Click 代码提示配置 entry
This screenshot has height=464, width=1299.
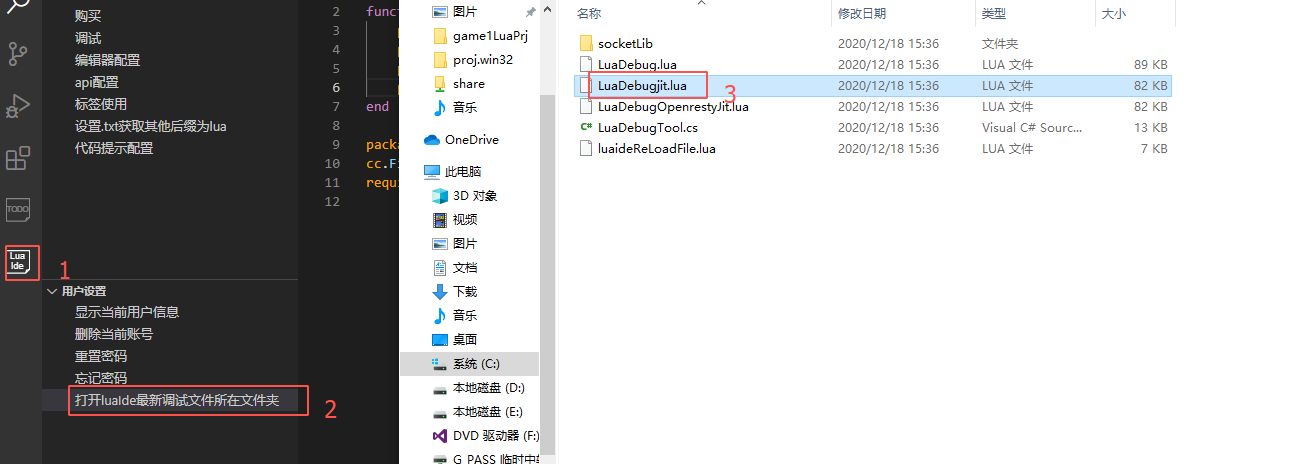pyautogui.click(x=114, y=148)
